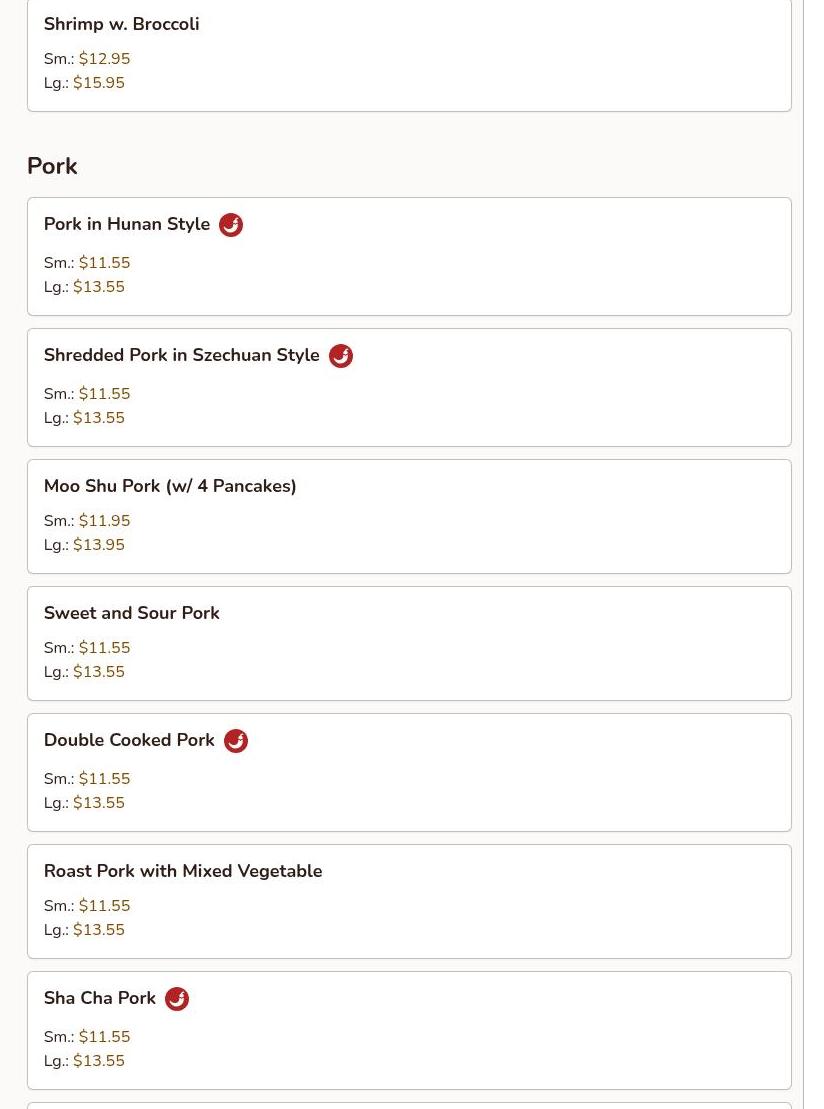Select small $12.95 price for Shrimp w. Broccoli
Viewport: 824px width, 1109px height.
tap(104, 59)
